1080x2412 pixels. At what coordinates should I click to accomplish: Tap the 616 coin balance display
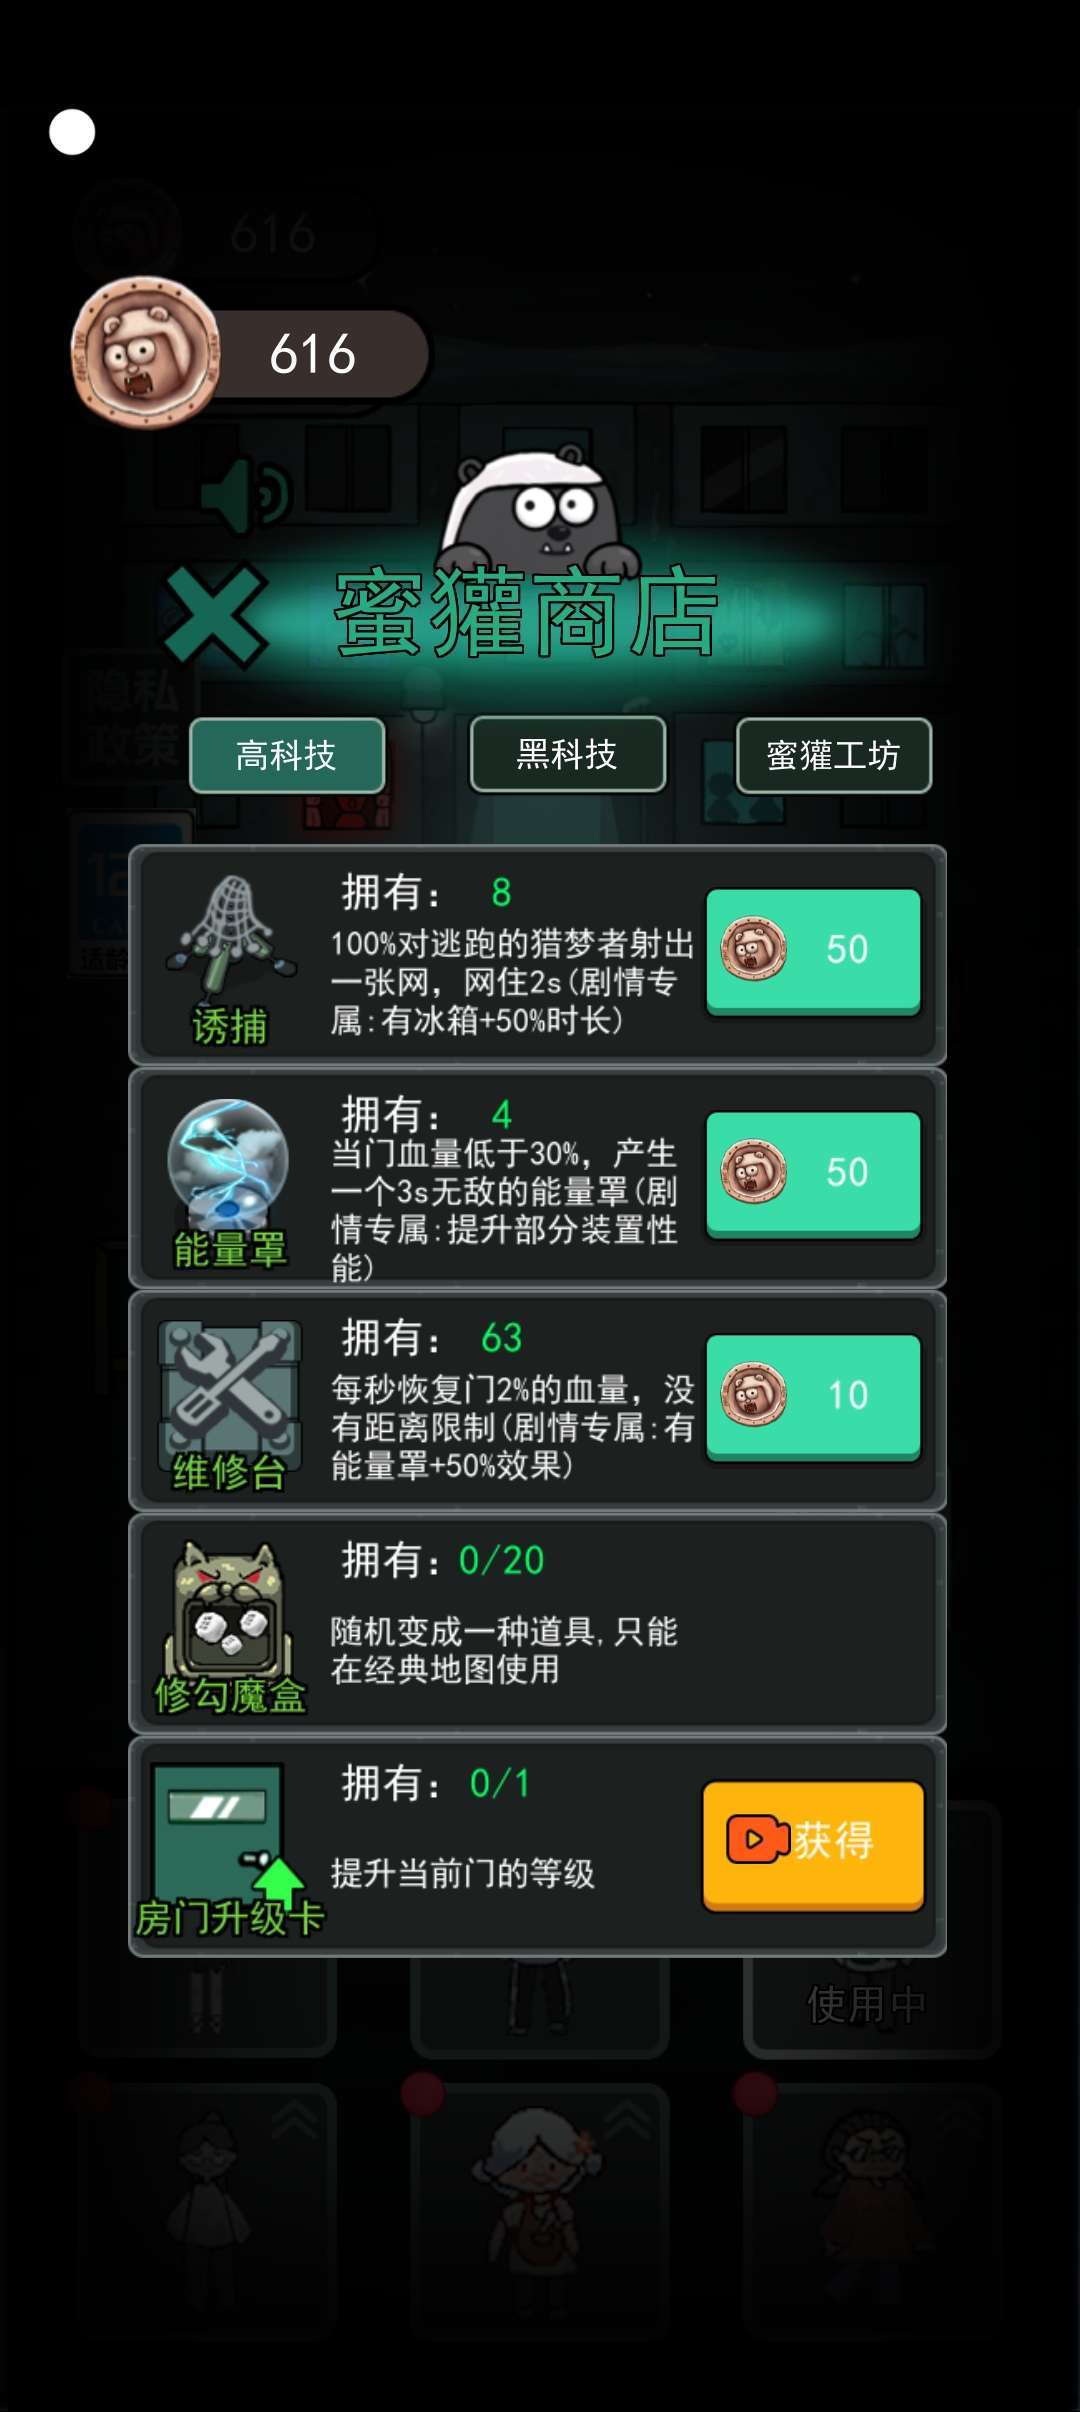(313, 354)
